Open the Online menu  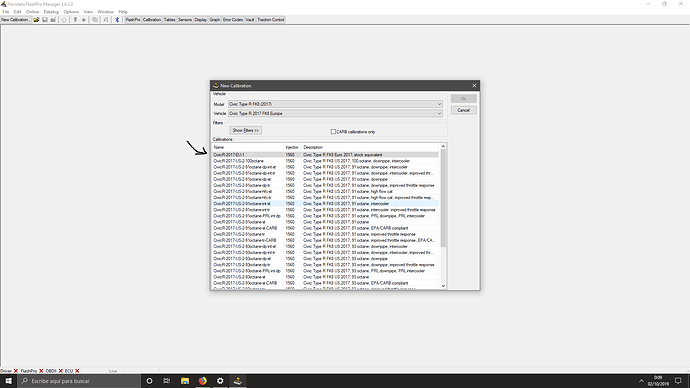[32, 12]
